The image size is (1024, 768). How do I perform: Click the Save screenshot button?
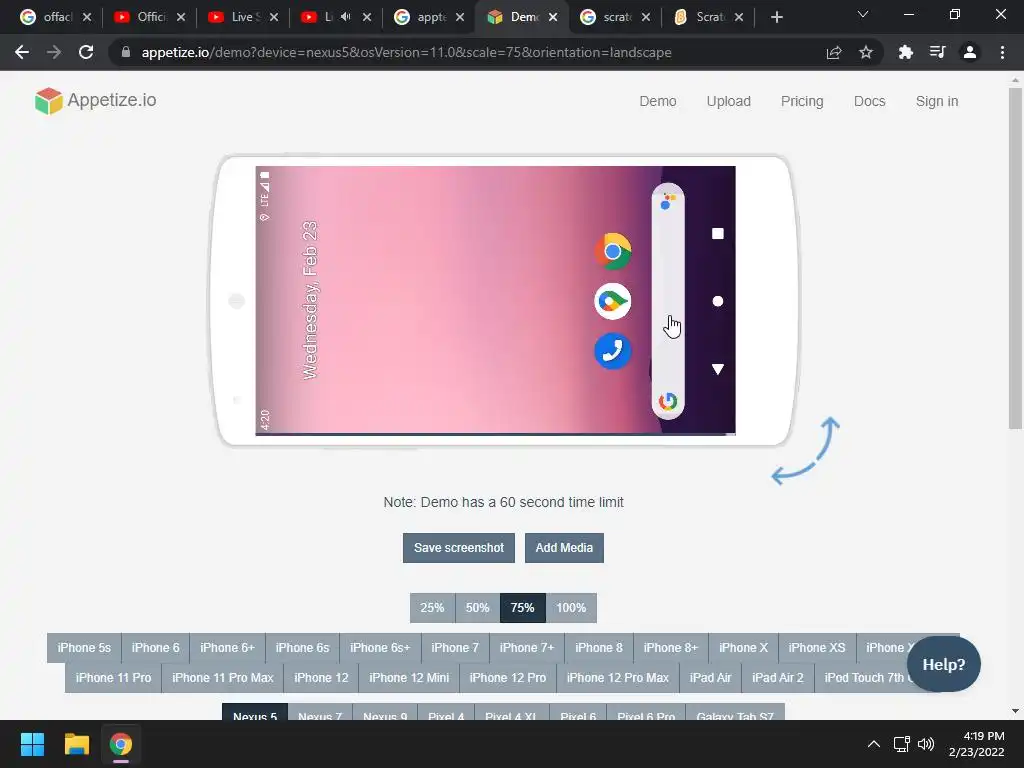[x=458, y=548]
